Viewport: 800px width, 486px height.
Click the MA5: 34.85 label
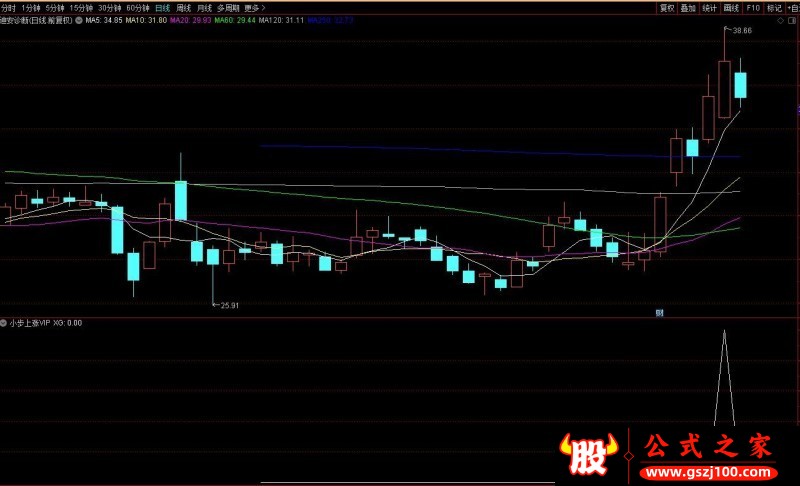coord(104,20)
